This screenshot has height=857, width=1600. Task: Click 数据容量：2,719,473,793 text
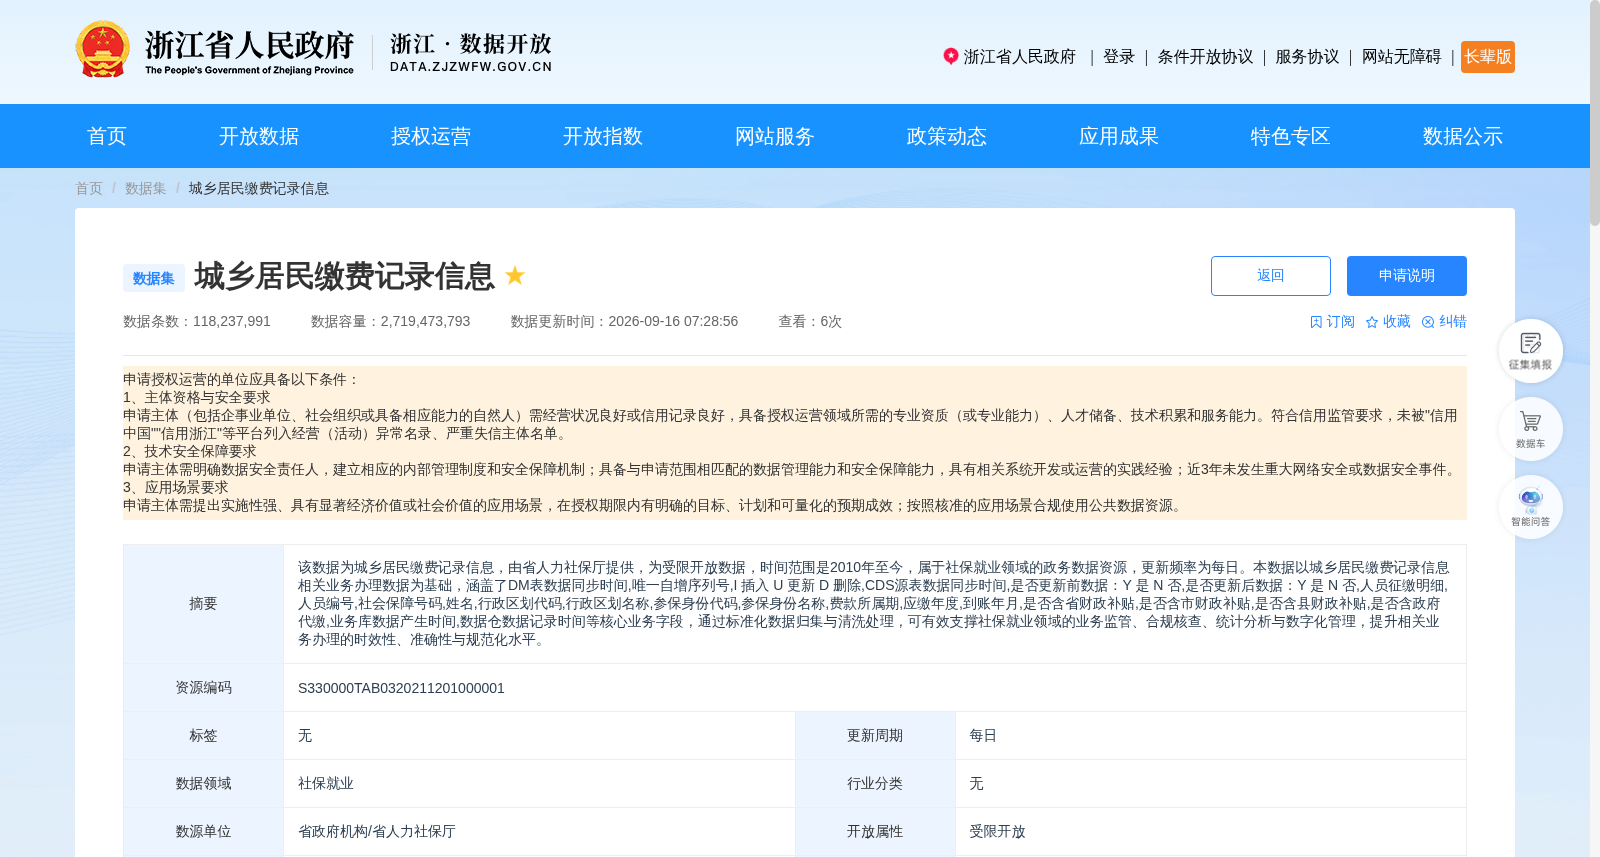tap(390, 321)
